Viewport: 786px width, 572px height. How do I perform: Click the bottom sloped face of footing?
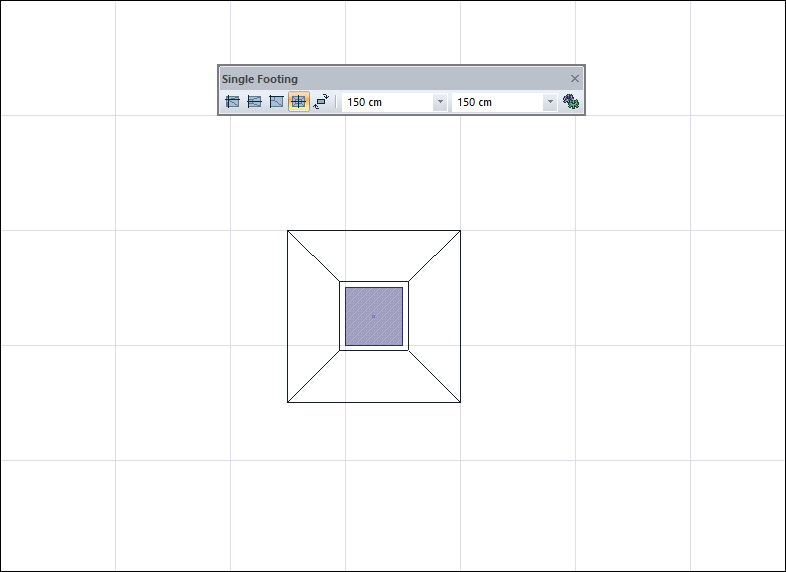pos(374,377)
